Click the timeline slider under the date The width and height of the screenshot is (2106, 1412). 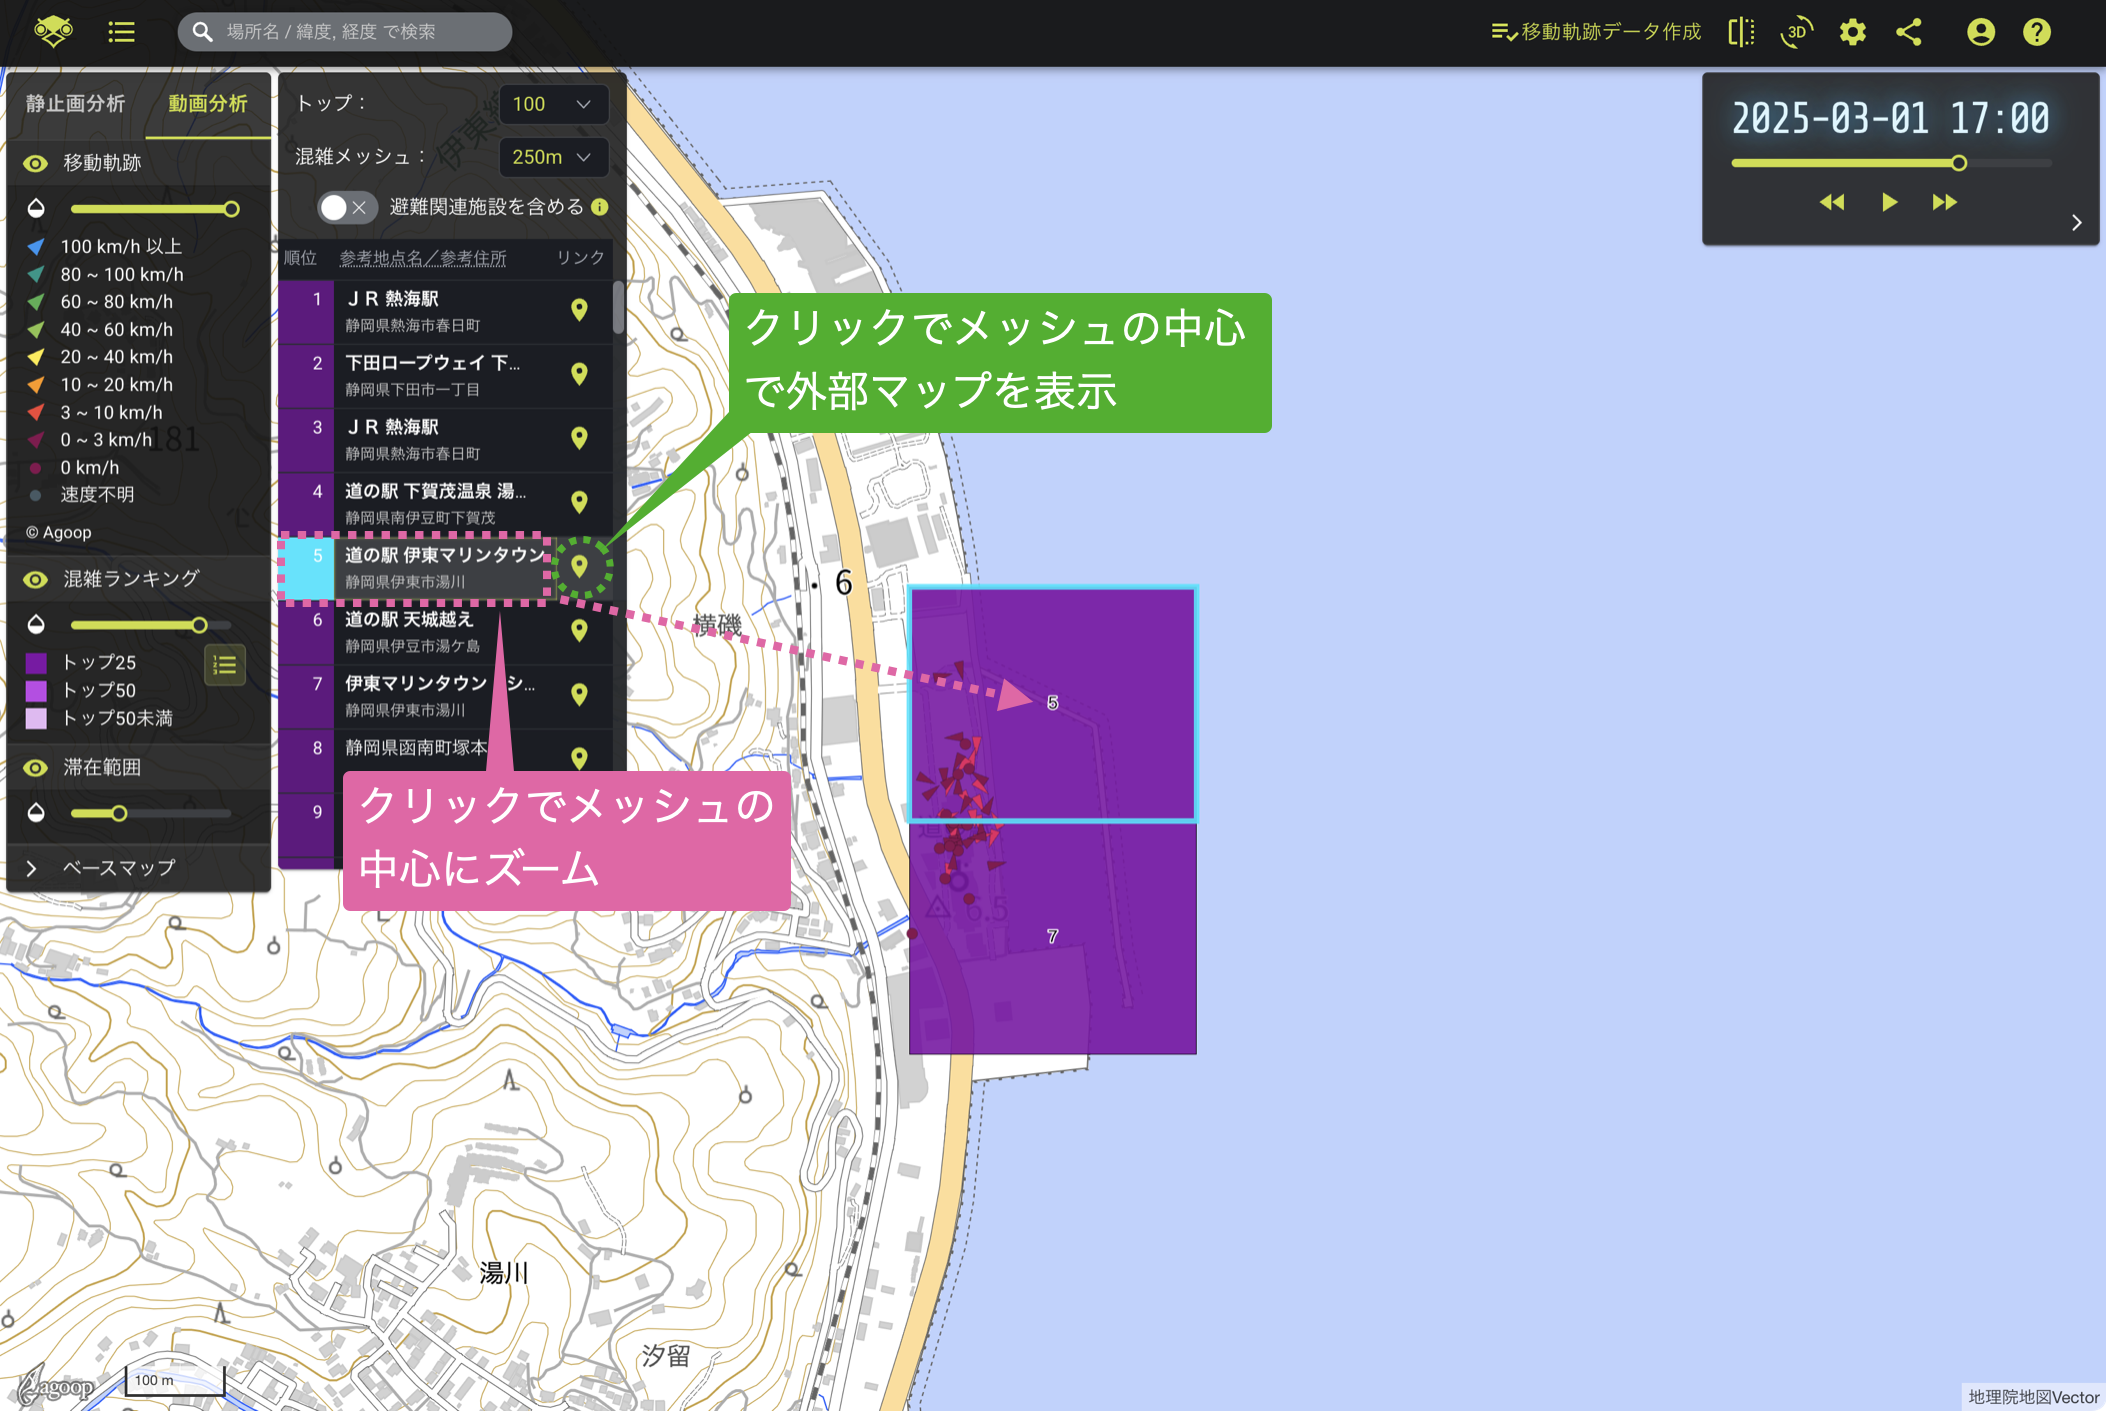coord(1891,163)
